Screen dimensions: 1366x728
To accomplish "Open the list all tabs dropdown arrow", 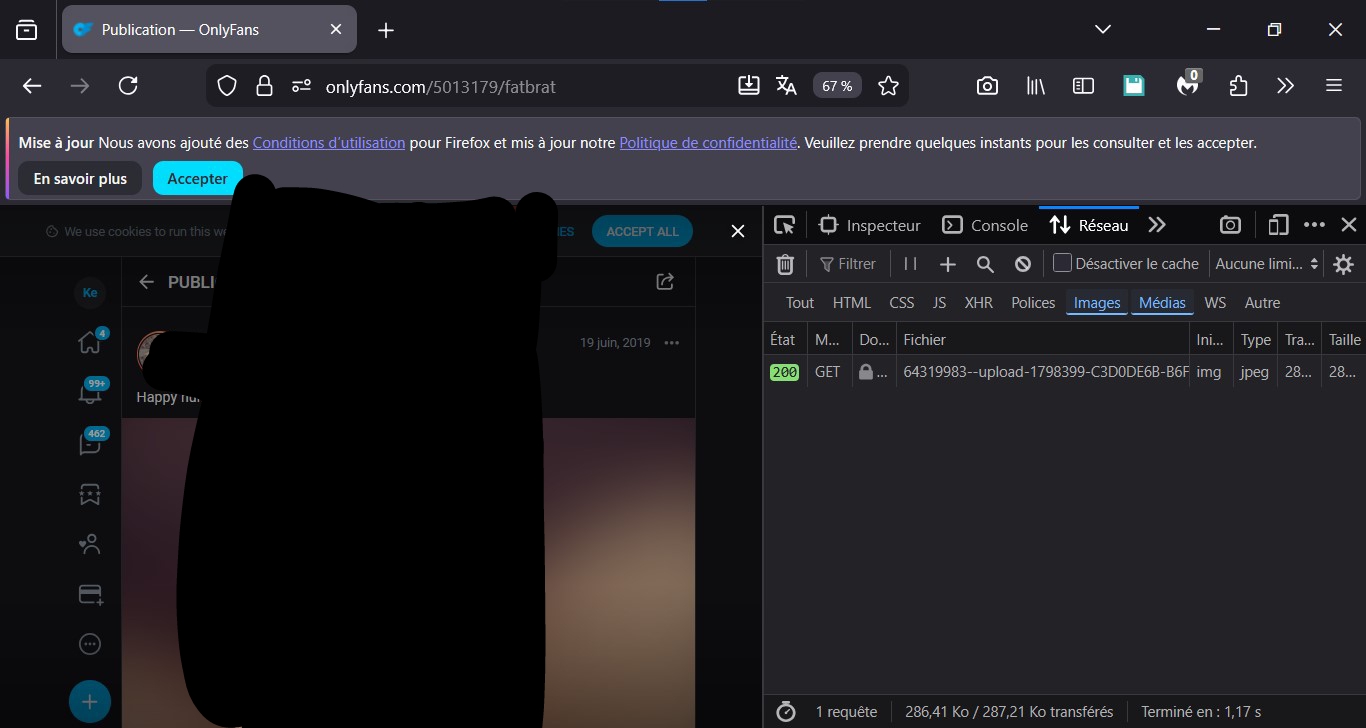I will (1103, 30).
